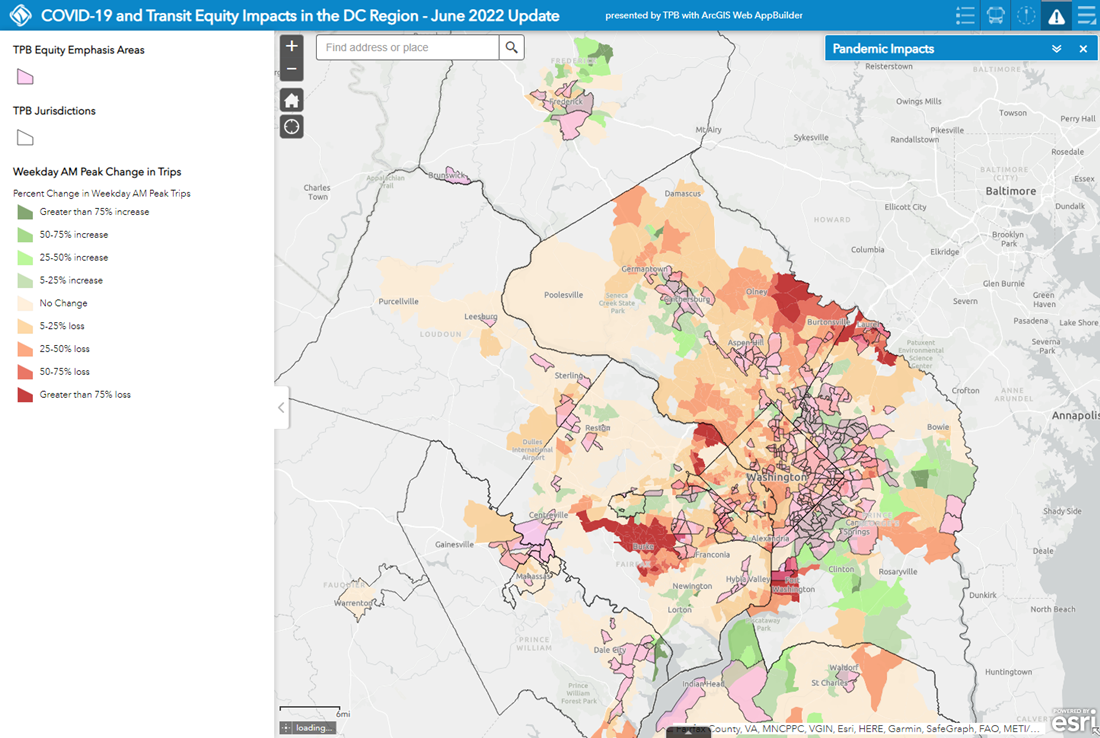Select the highlighted warning triangle widget
Image resolution: width=1100 pixels, height=738 pixels.
point(1056,15)
